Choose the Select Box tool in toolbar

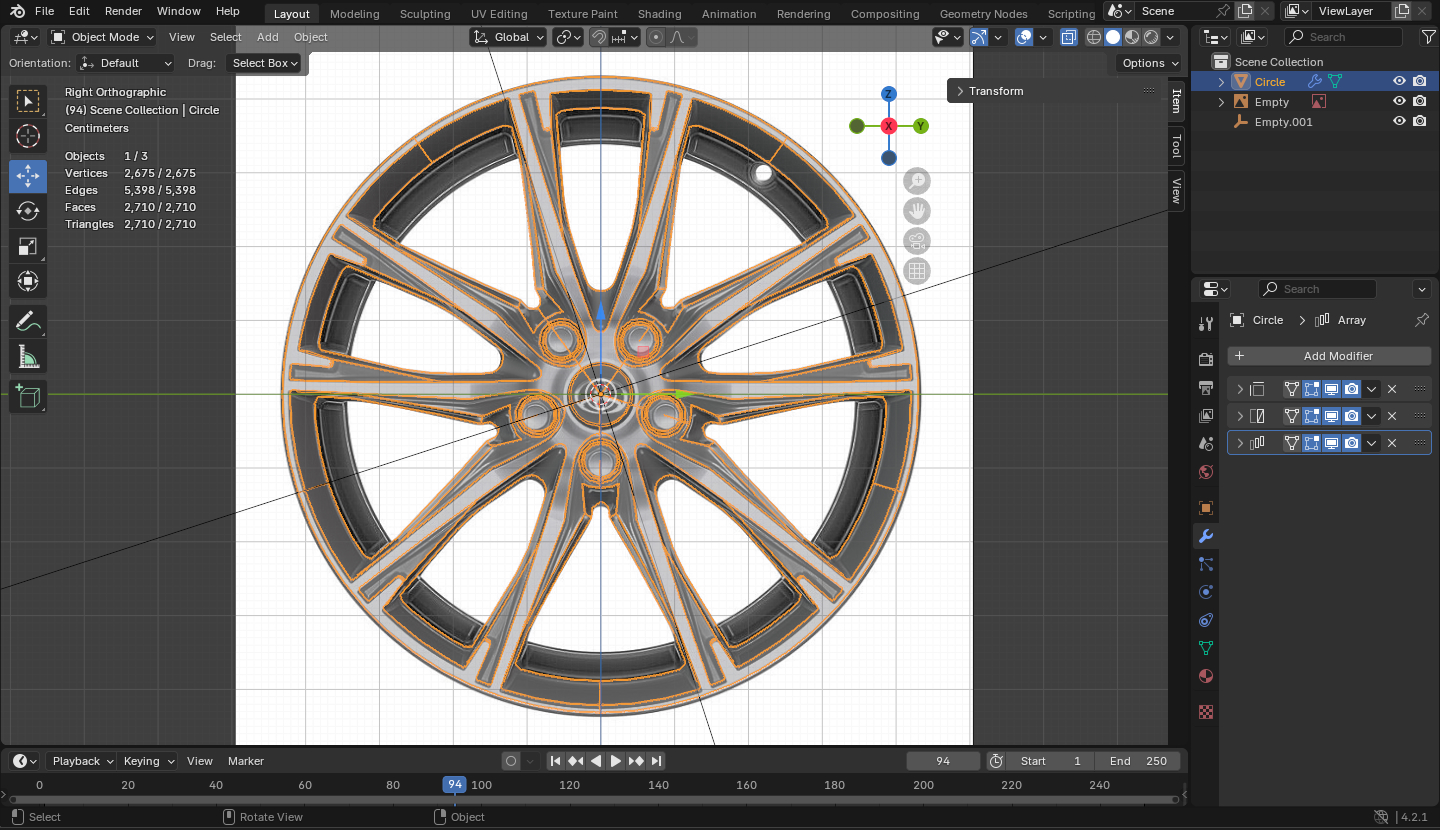point(28,101)
